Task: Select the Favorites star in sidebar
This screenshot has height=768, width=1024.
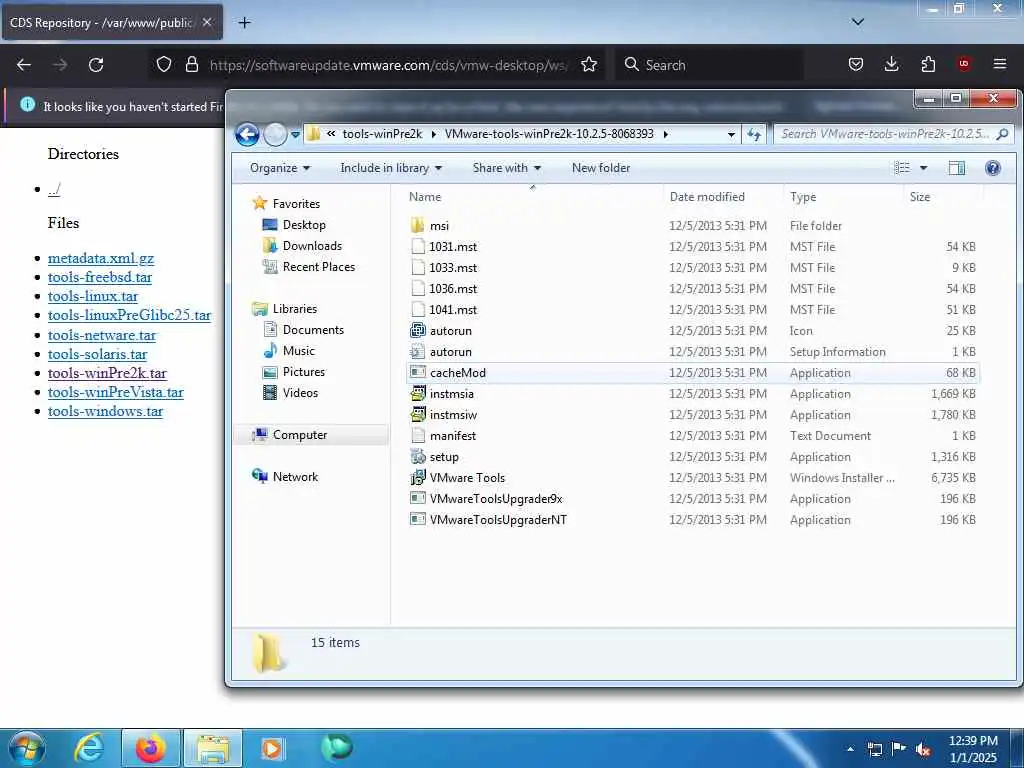Action: click(x=260, y=203)
